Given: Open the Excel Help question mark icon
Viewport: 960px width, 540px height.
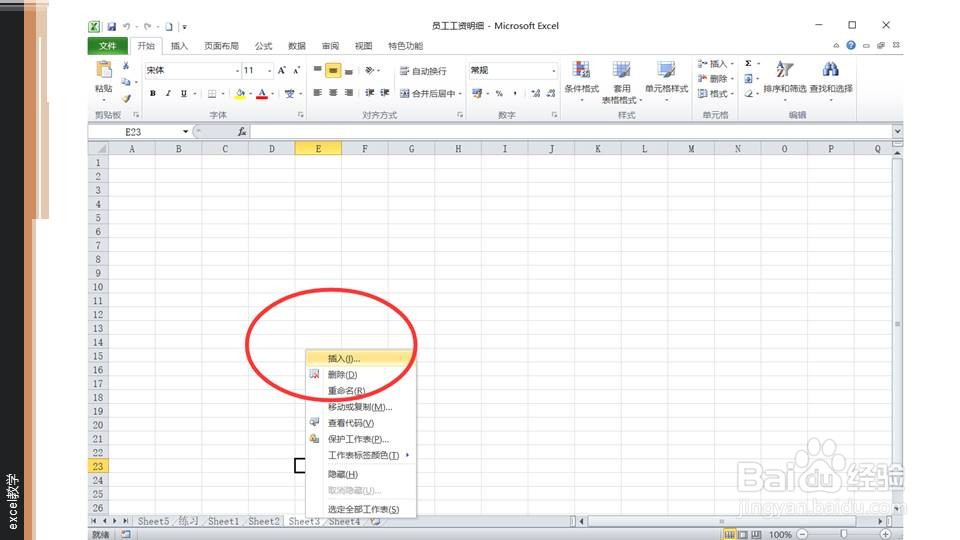Looking at the screenshot, I should tap(851, 45).
